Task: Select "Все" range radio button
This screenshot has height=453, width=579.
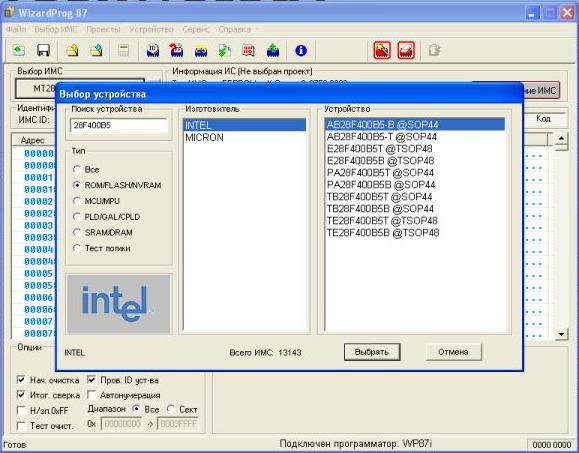Action: [136, 409]
